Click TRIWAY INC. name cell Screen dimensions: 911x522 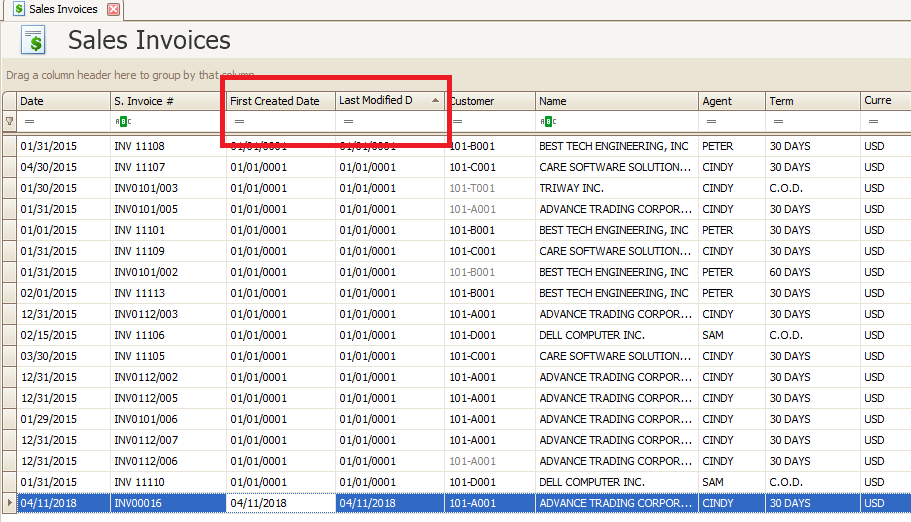click(616, 188)
